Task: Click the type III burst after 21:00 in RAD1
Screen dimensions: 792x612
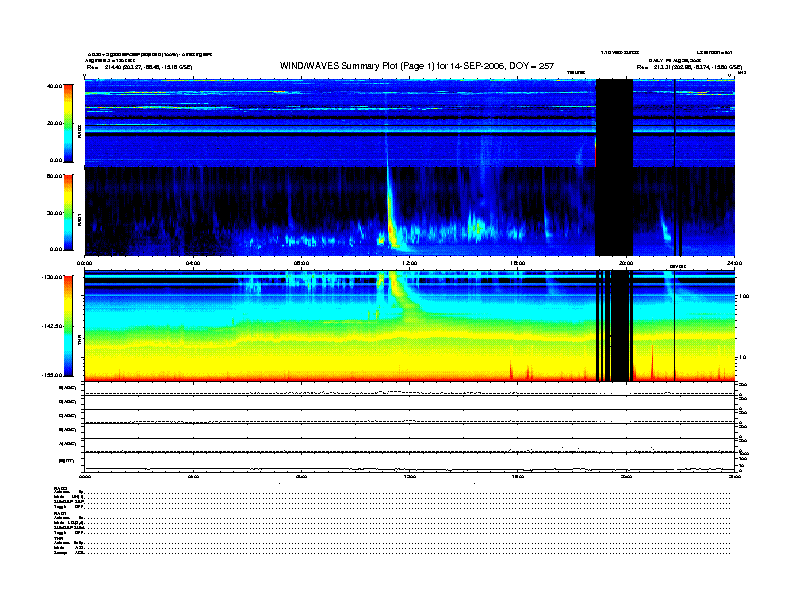Action: (x=666, y=226)
